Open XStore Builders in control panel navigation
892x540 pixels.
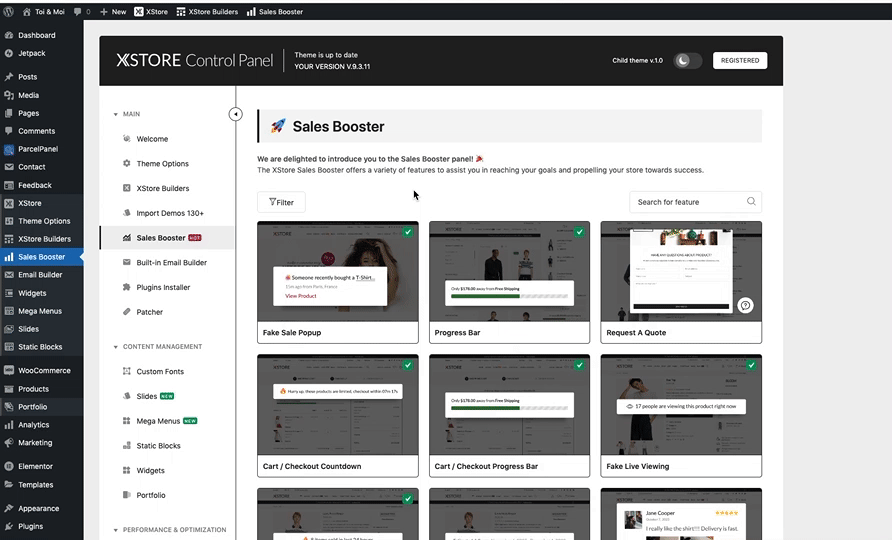pyautogui.click(x=163, y=188)
